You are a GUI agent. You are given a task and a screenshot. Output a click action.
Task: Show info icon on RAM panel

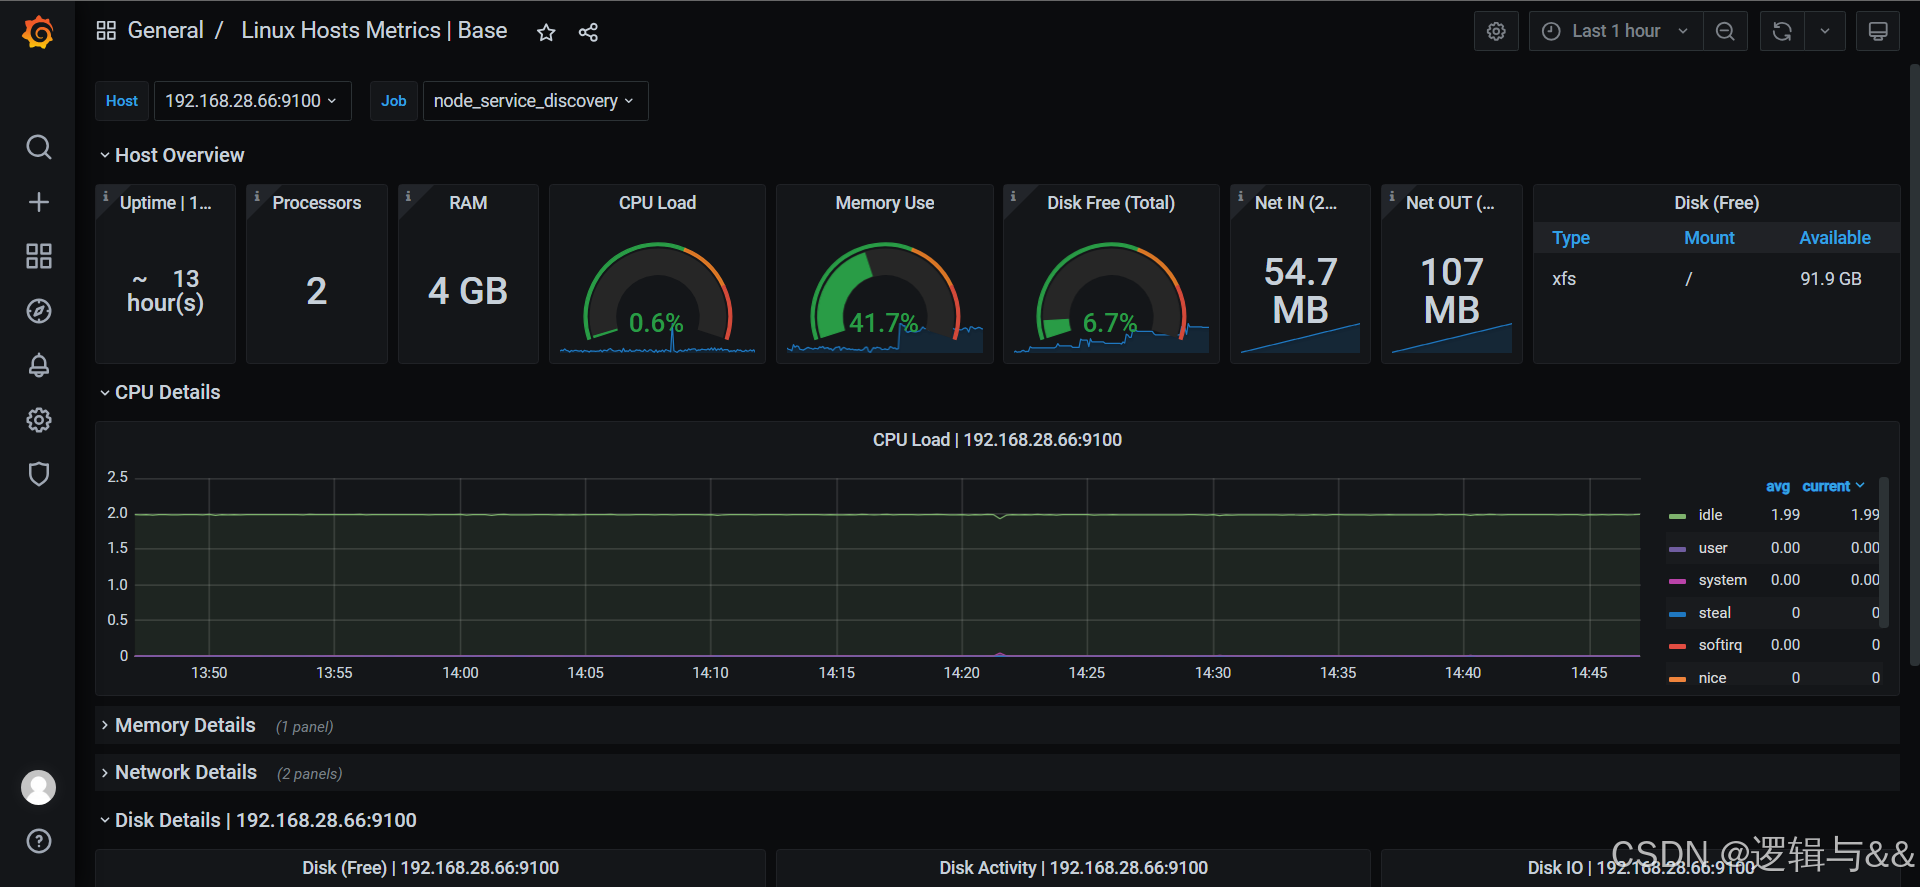(408, 196)
